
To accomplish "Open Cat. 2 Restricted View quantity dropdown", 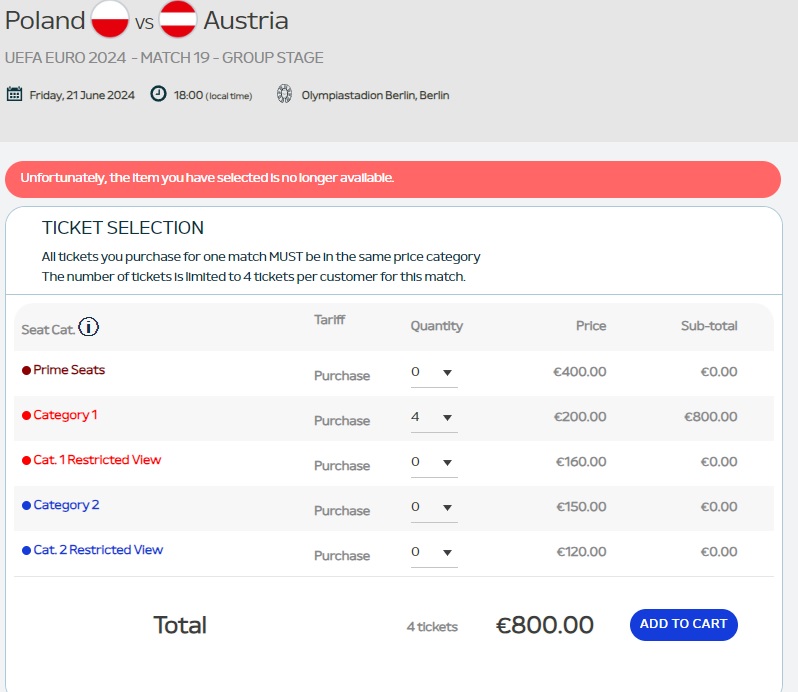I will point(434,553).
